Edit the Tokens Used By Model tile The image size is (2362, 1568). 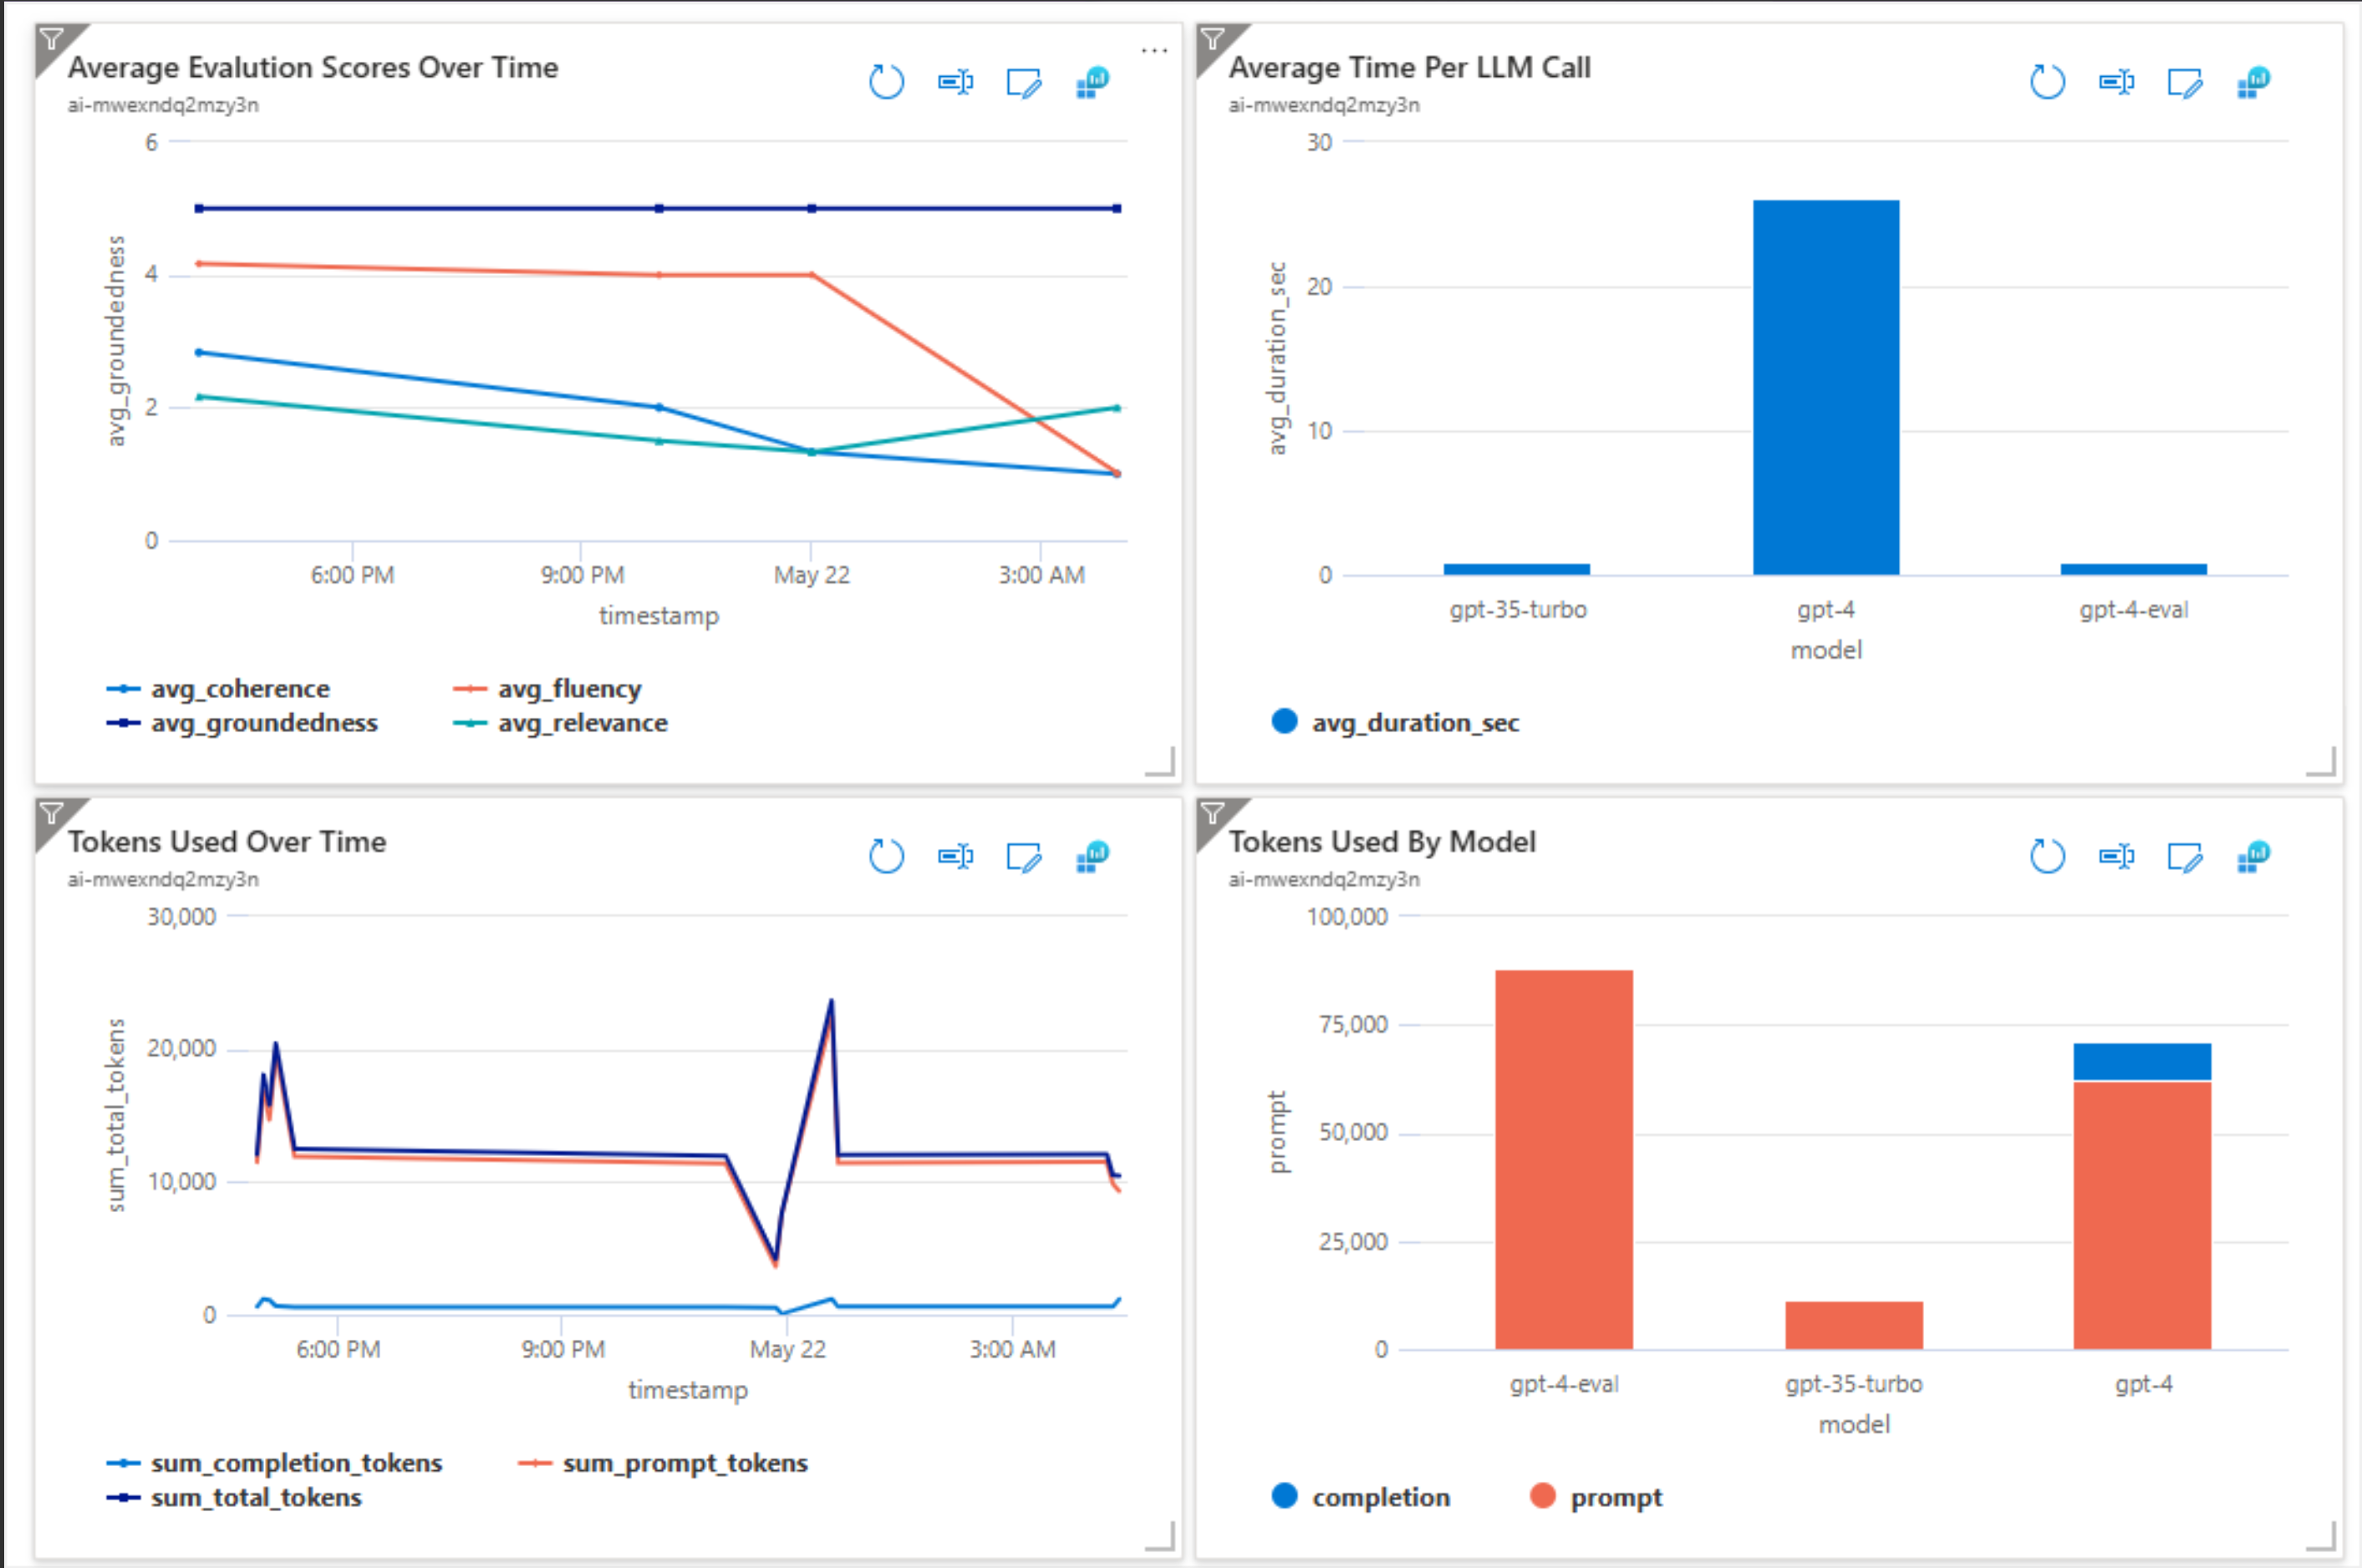(x=2185, y=857)
